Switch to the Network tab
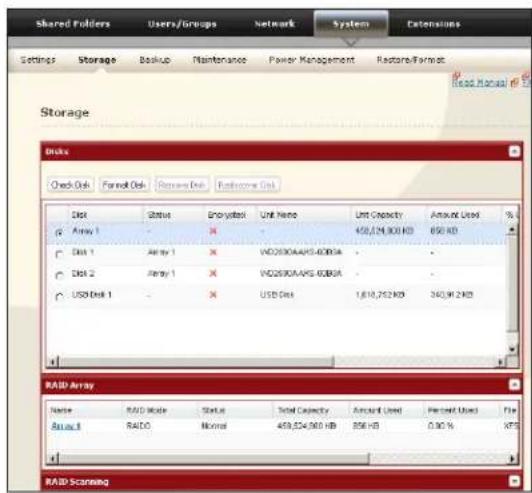 click(275, 24)
